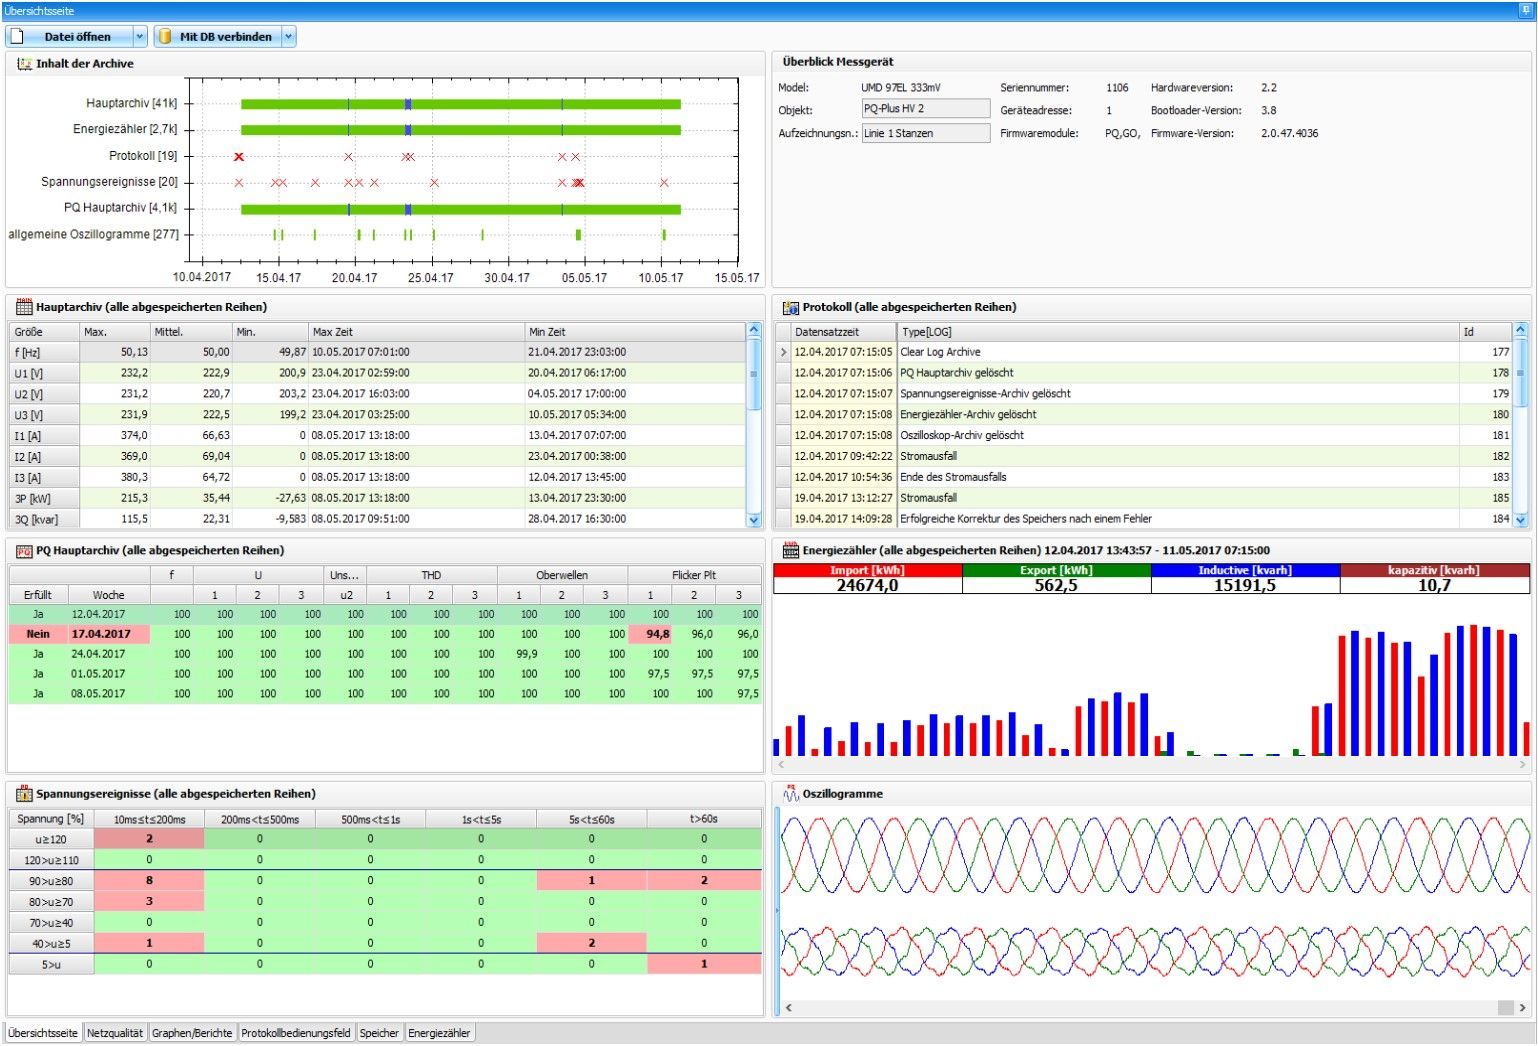Click the Flicker Plt column group header
Viewport: 1538px width, 1046px height.
click(x=694, y=575)
